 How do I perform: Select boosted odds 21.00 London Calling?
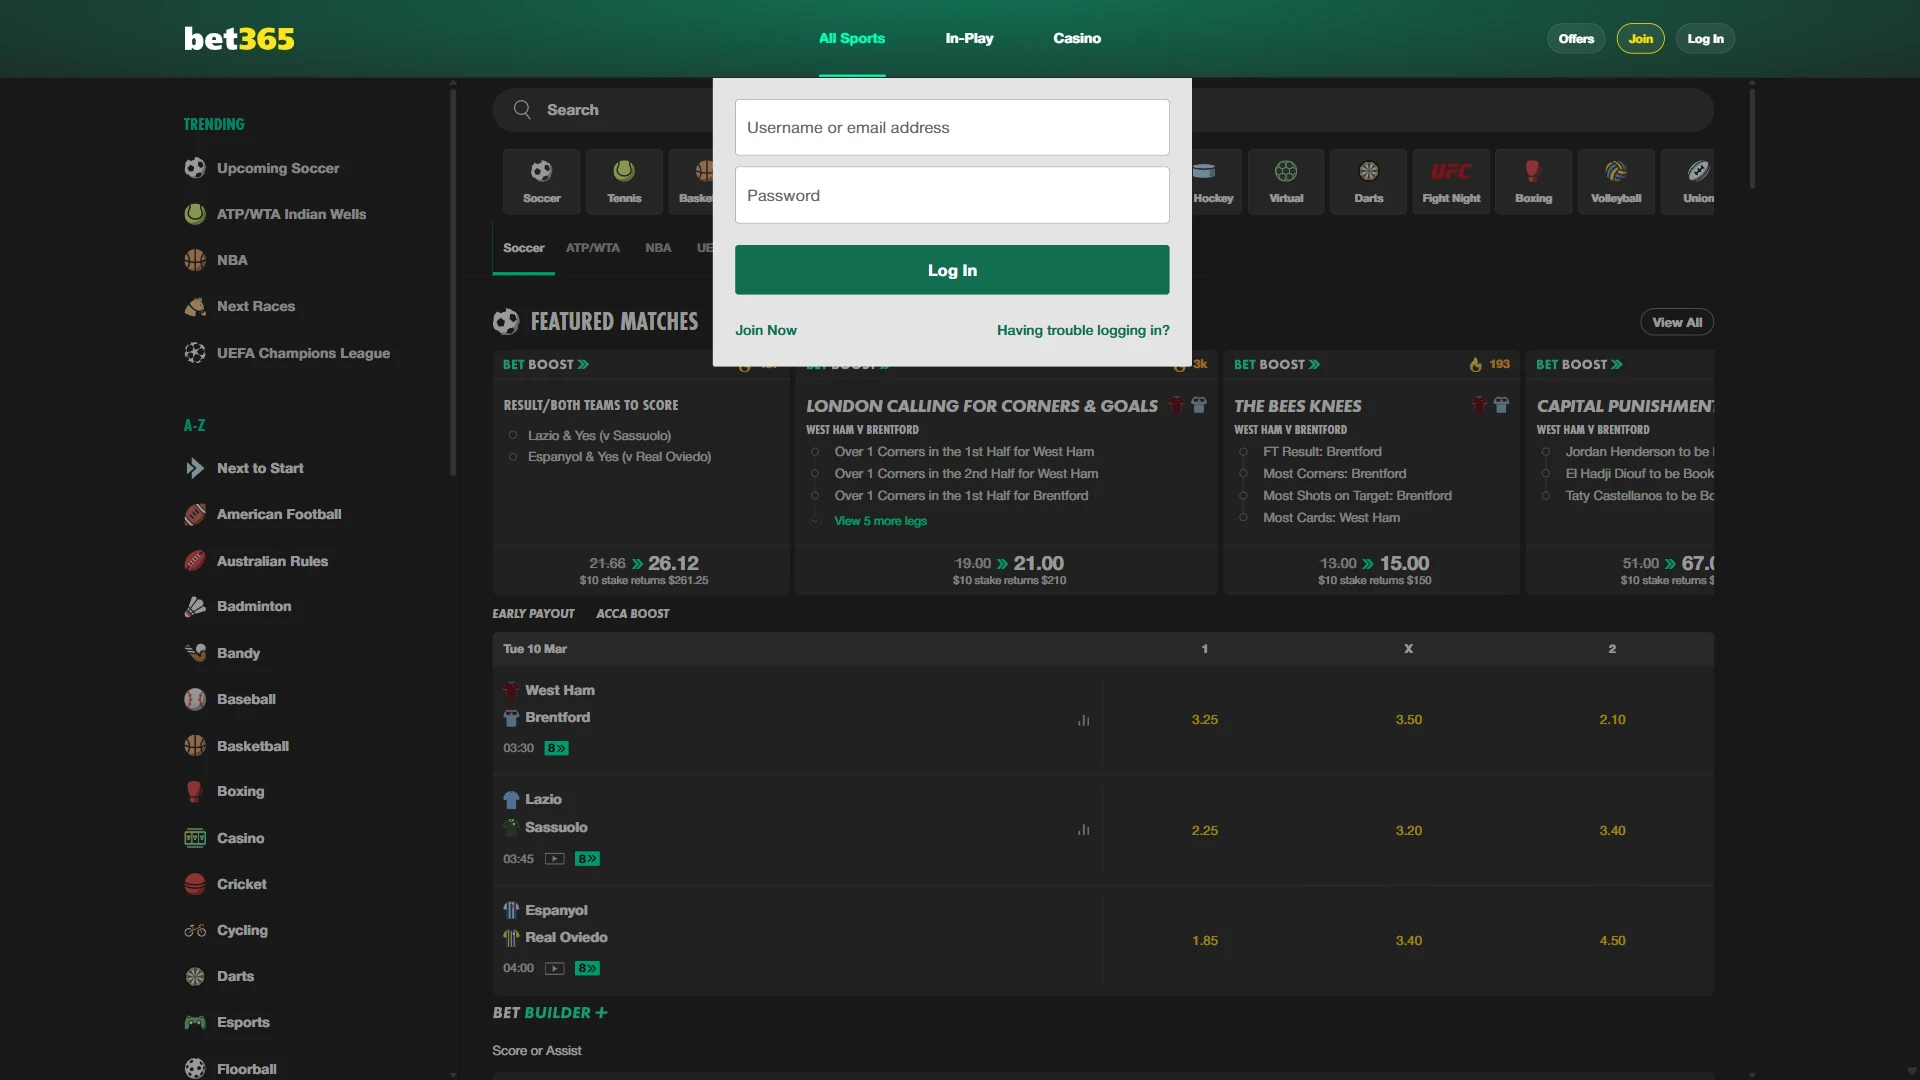pos(1038,563)
